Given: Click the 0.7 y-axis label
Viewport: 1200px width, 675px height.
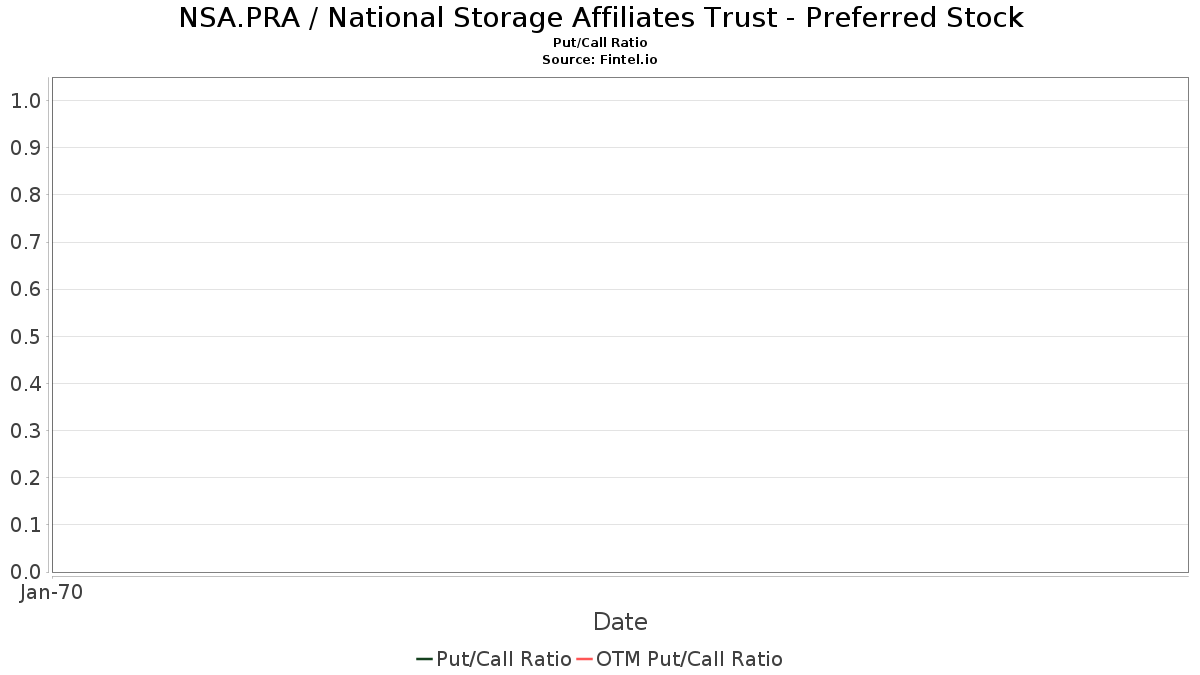Looking at the screenshot, I should tap(26, 242).
